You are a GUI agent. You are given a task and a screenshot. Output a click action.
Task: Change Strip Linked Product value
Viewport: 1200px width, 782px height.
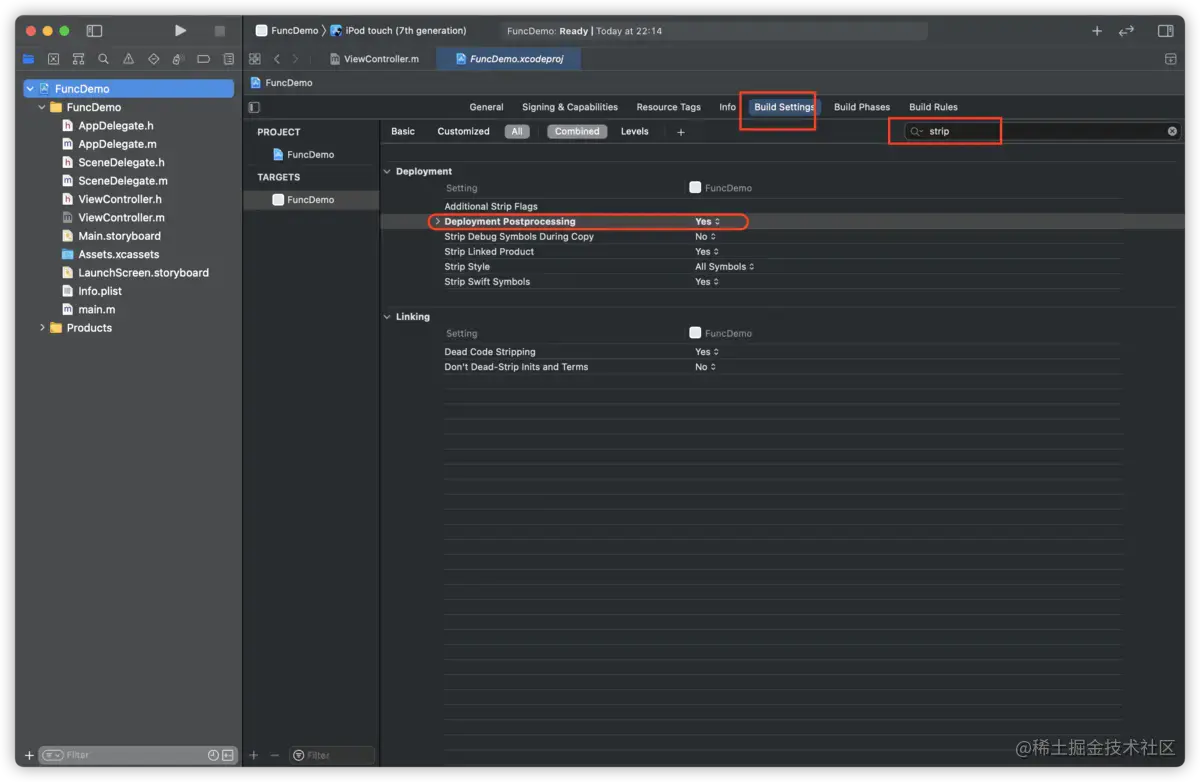pyautogui.click(x=707, y=252)
